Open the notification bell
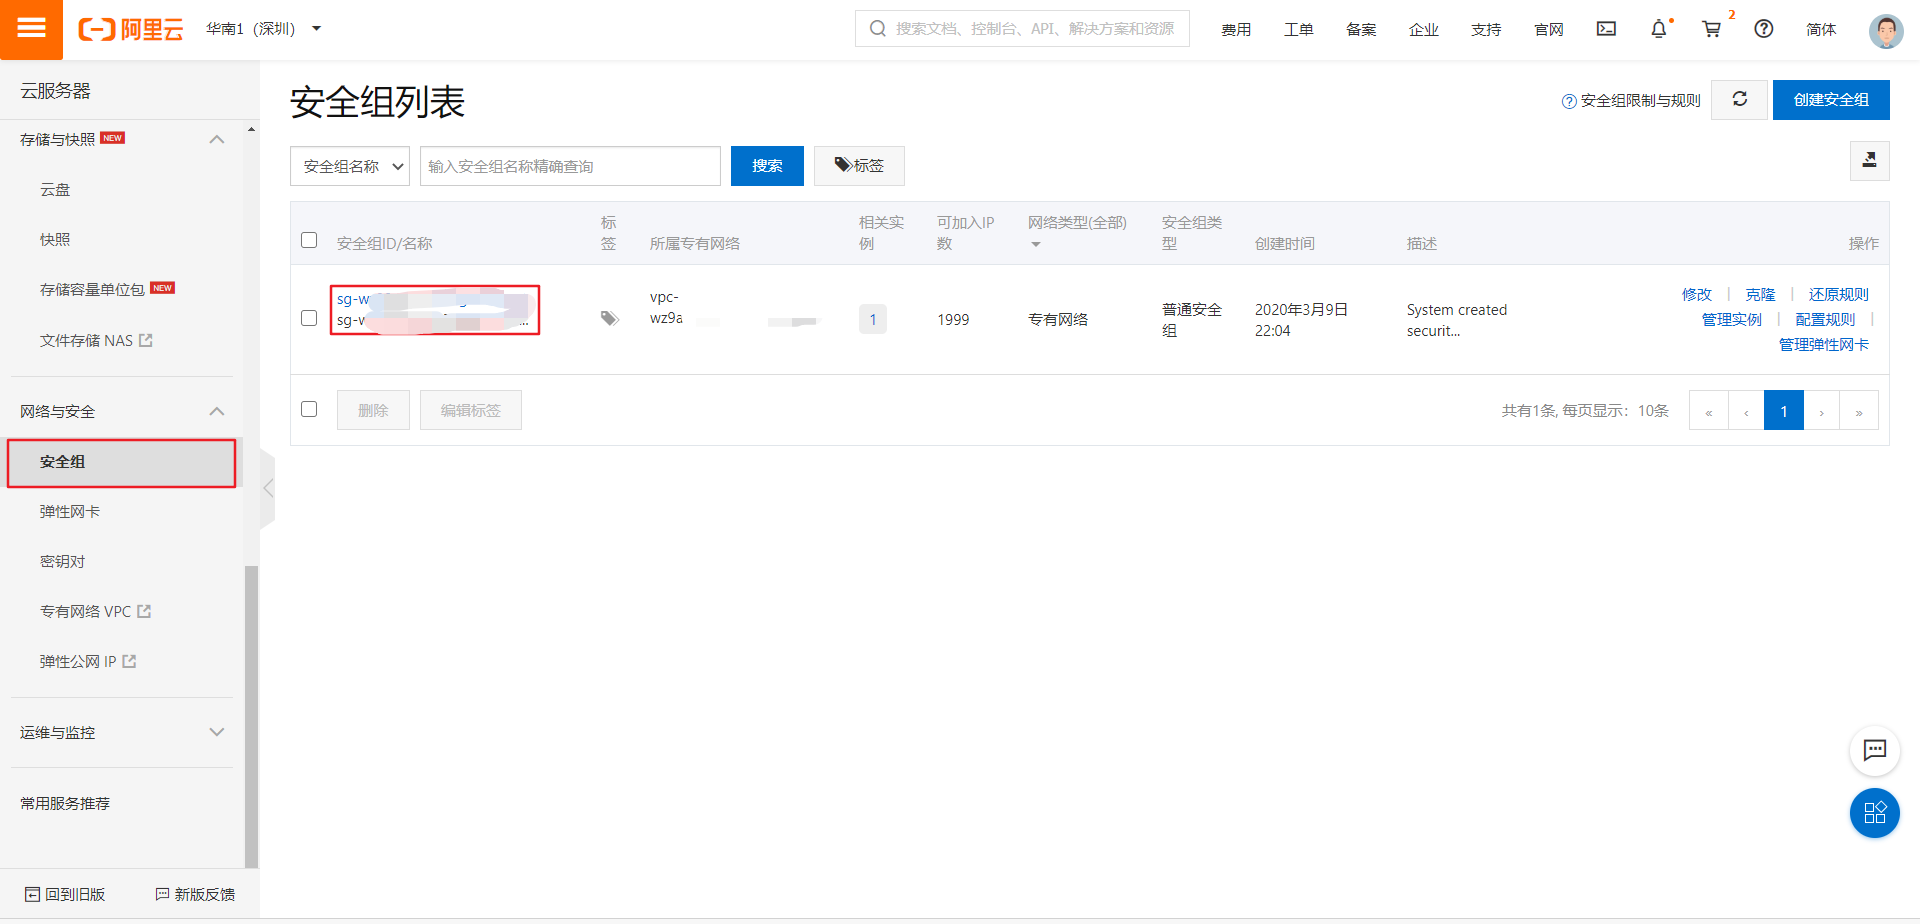Image resolution: width=1920 pixels, height=924 pixels. coord(1659,29)
